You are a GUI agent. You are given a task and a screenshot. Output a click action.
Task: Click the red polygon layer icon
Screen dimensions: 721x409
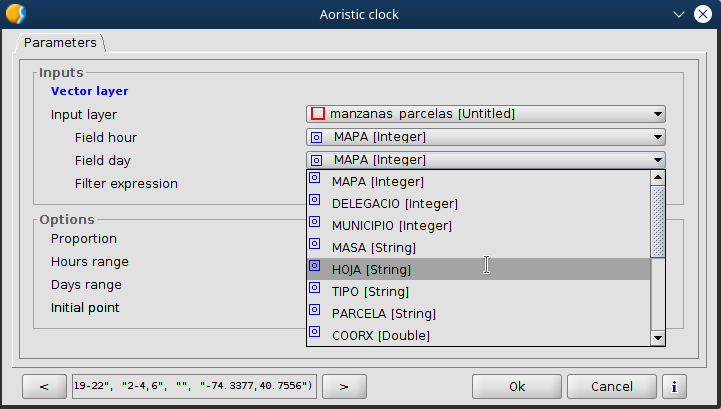coord(318,114)
